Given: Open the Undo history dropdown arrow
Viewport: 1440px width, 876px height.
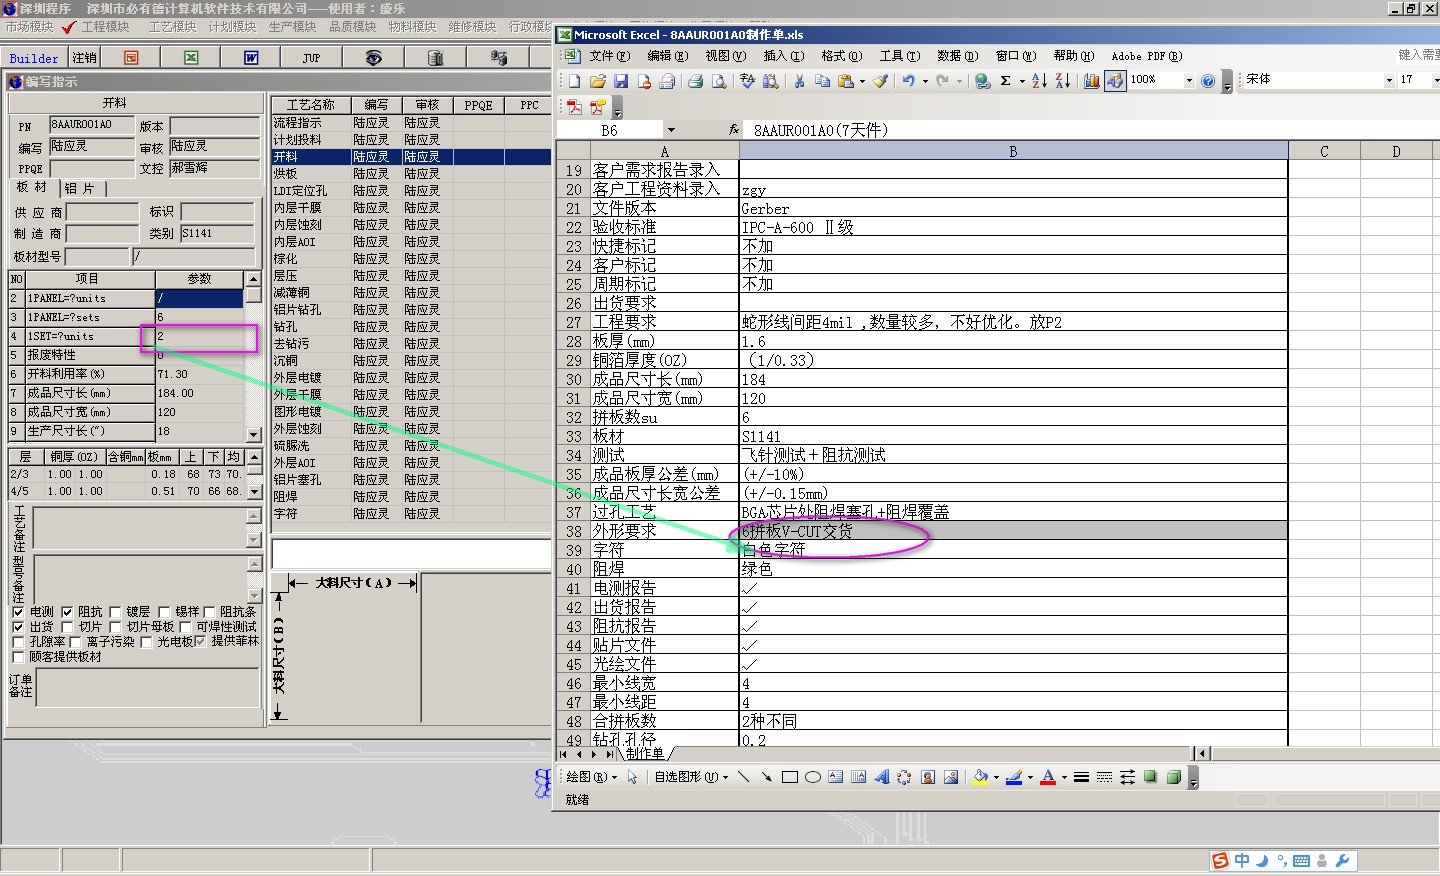Looking at the screenshot, I should [x=924, y=81].
